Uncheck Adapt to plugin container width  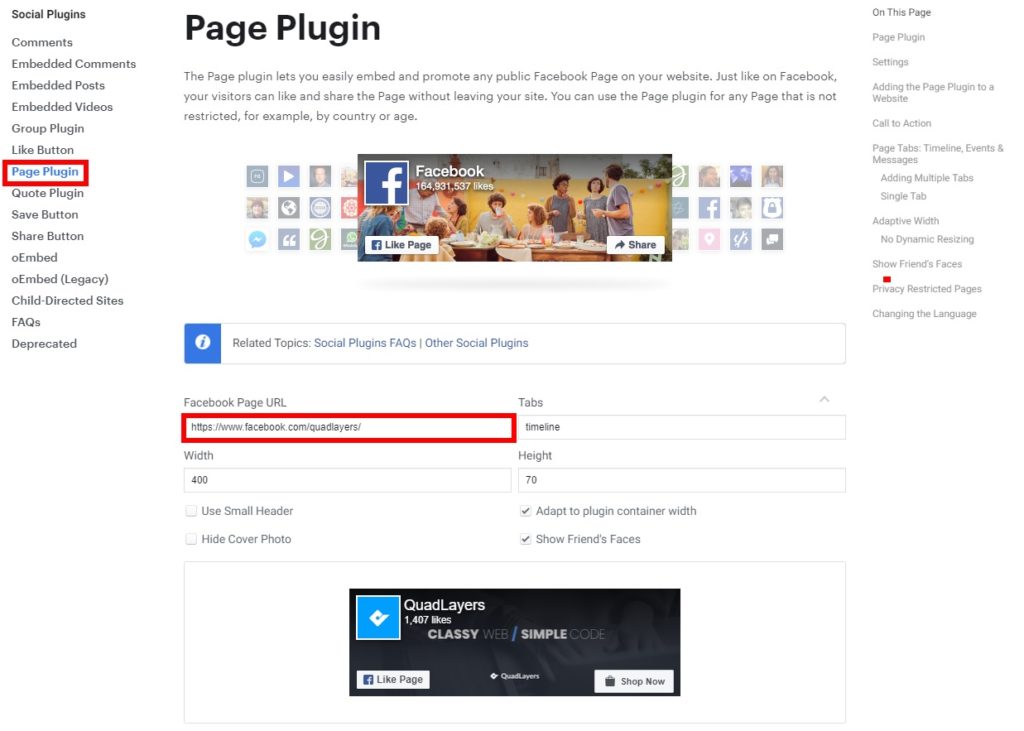[x=525, y=511]
